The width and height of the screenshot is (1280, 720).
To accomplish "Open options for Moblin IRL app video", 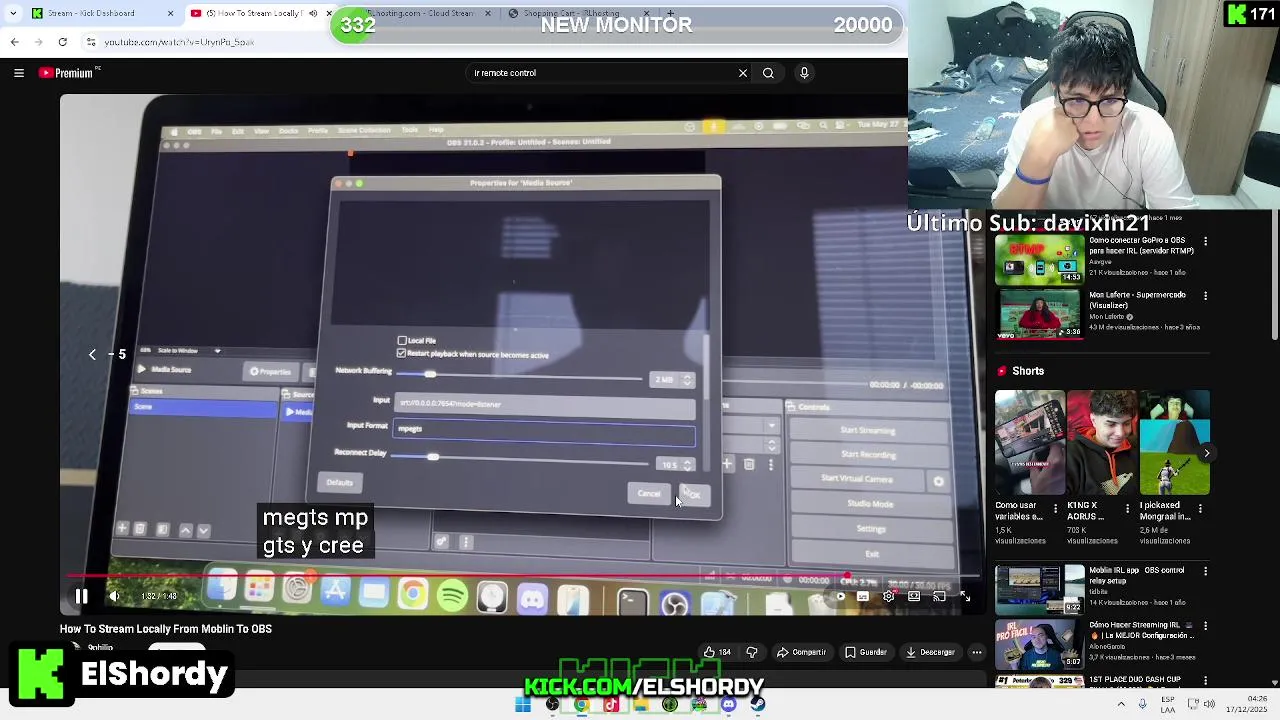I will [1205, 571].
